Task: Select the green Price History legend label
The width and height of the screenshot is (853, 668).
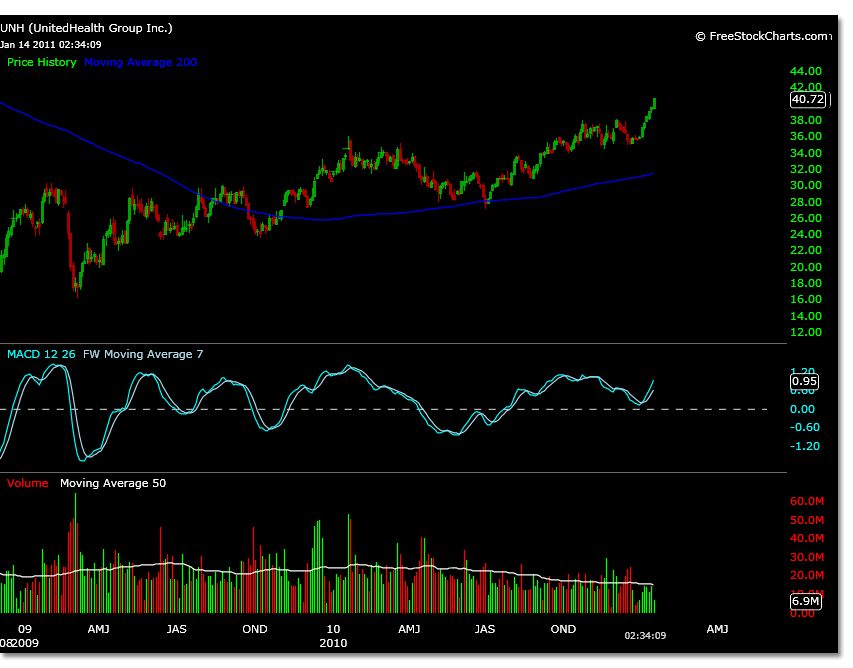Action: (41, 62)
